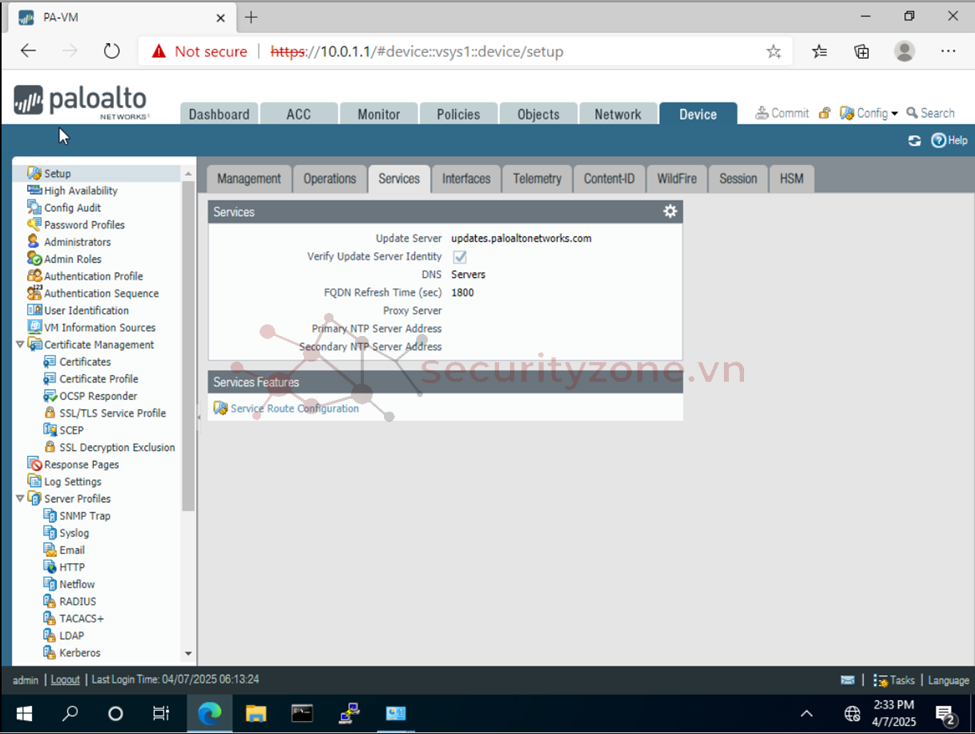Image resolution: width=975 pixels, height=734 pixels.
Task: Click the Administrators icon
Action: (x=34, y=241)
